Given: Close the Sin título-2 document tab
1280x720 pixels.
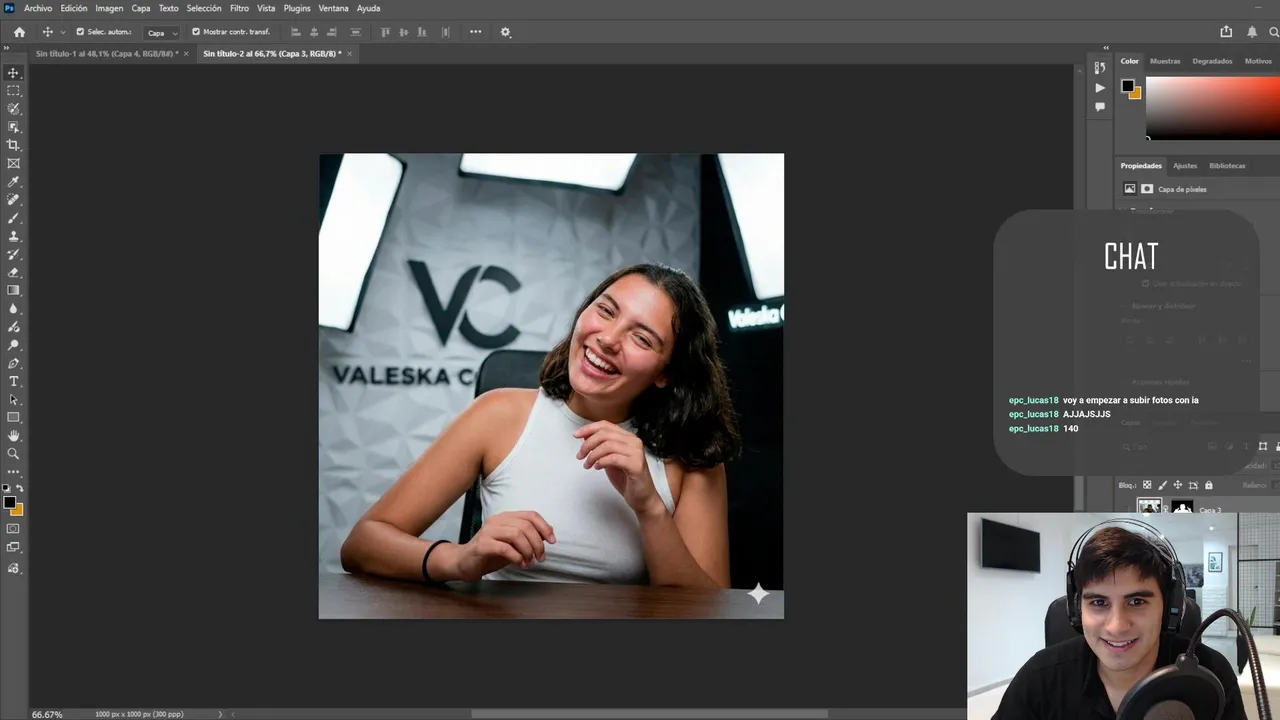Looking at the screenshot, I should pyautogui.click(x=350, y=54).
